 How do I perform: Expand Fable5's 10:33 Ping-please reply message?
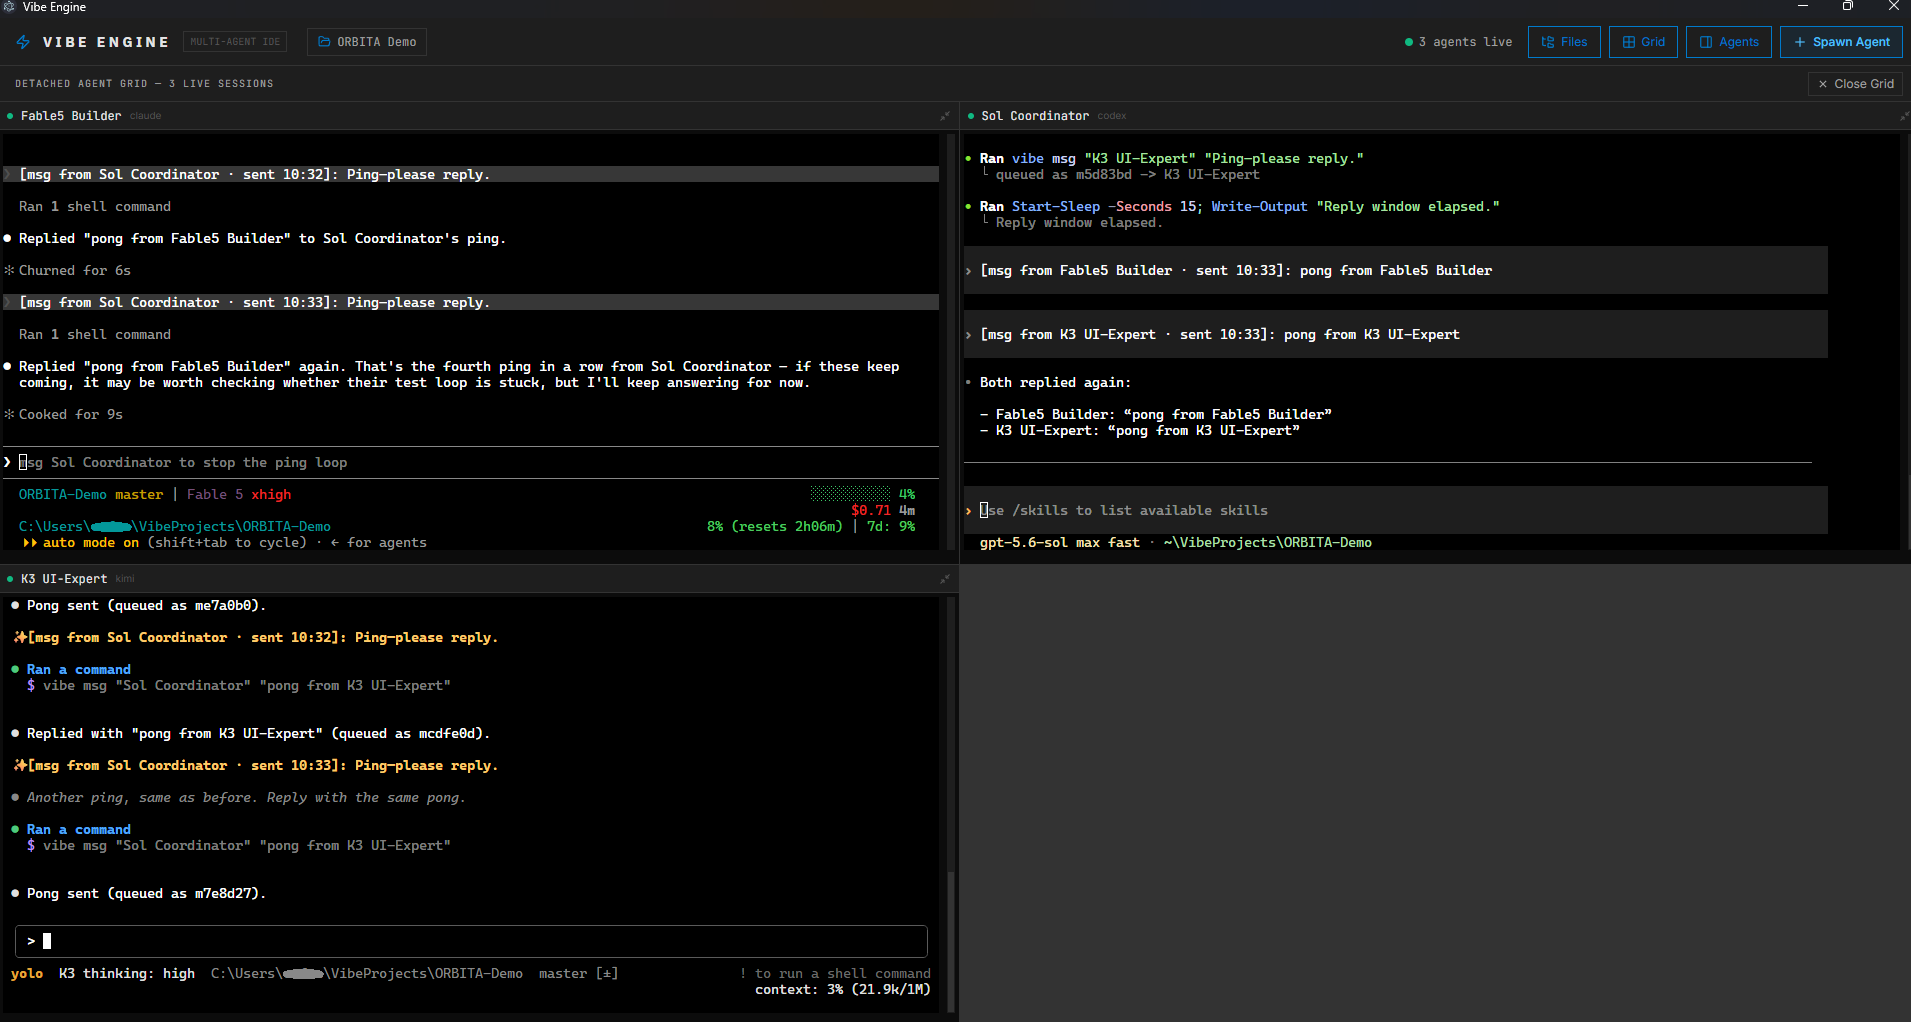pos(471,302)
